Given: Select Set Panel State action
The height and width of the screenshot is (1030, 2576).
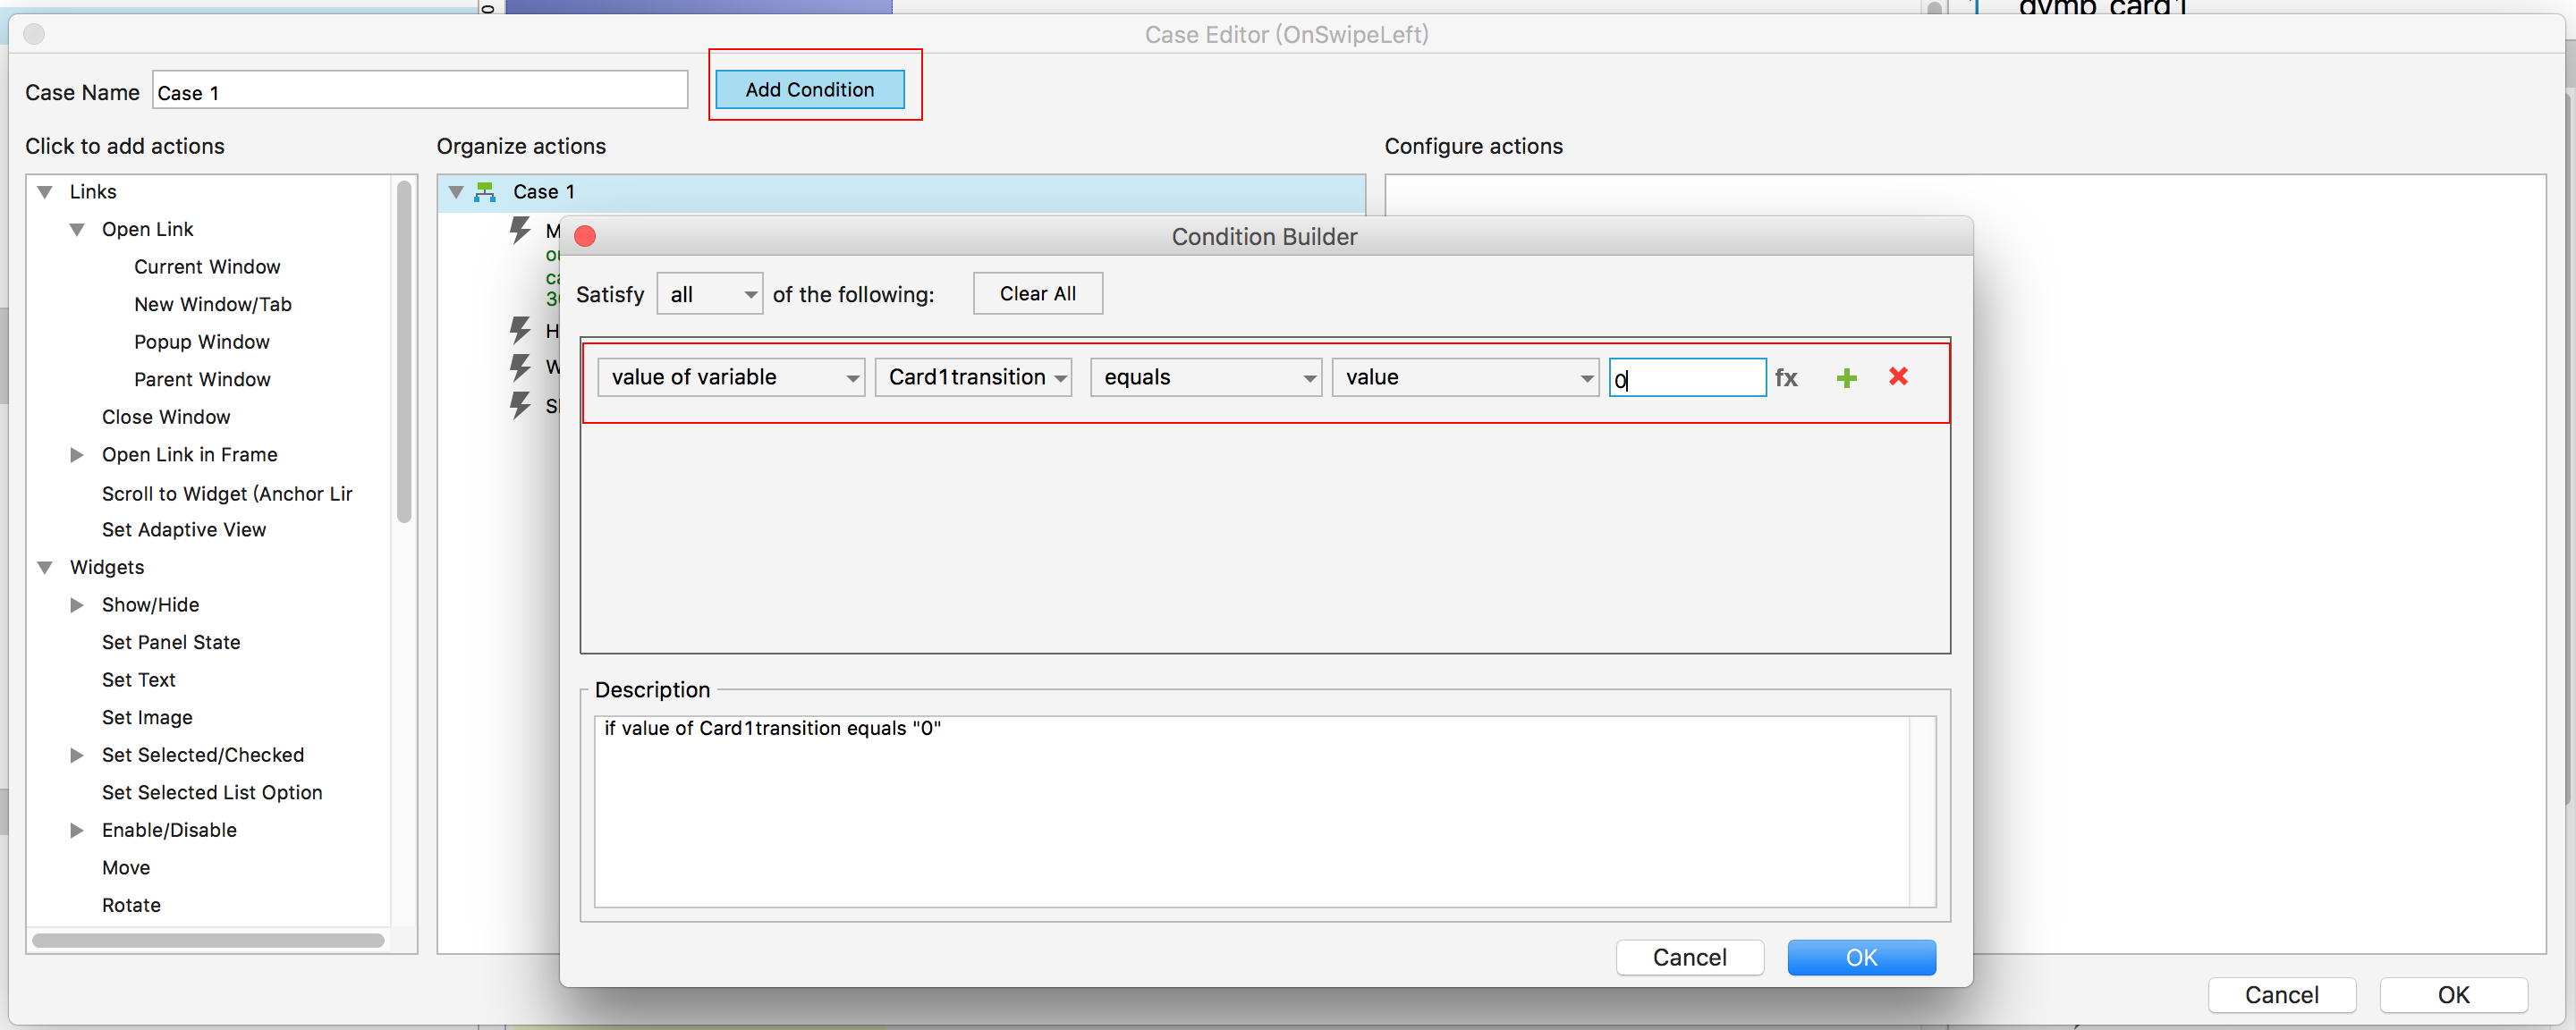Looking at the screenshot, I should tap(171, 642).
